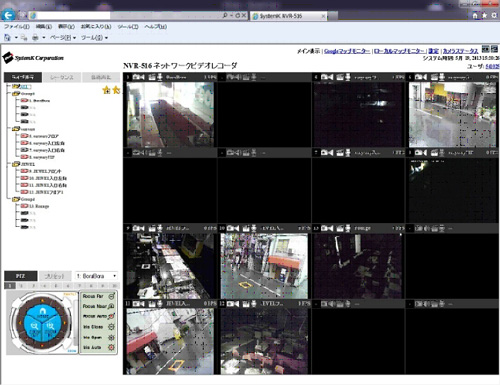Click camera icon in channel 10 header

point(233,228)
